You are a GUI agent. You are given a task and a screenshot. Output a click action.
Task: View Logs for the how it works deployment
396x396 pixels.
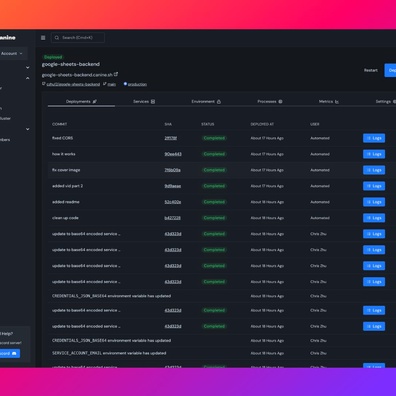pyautogui.click(x=374, y=154)
